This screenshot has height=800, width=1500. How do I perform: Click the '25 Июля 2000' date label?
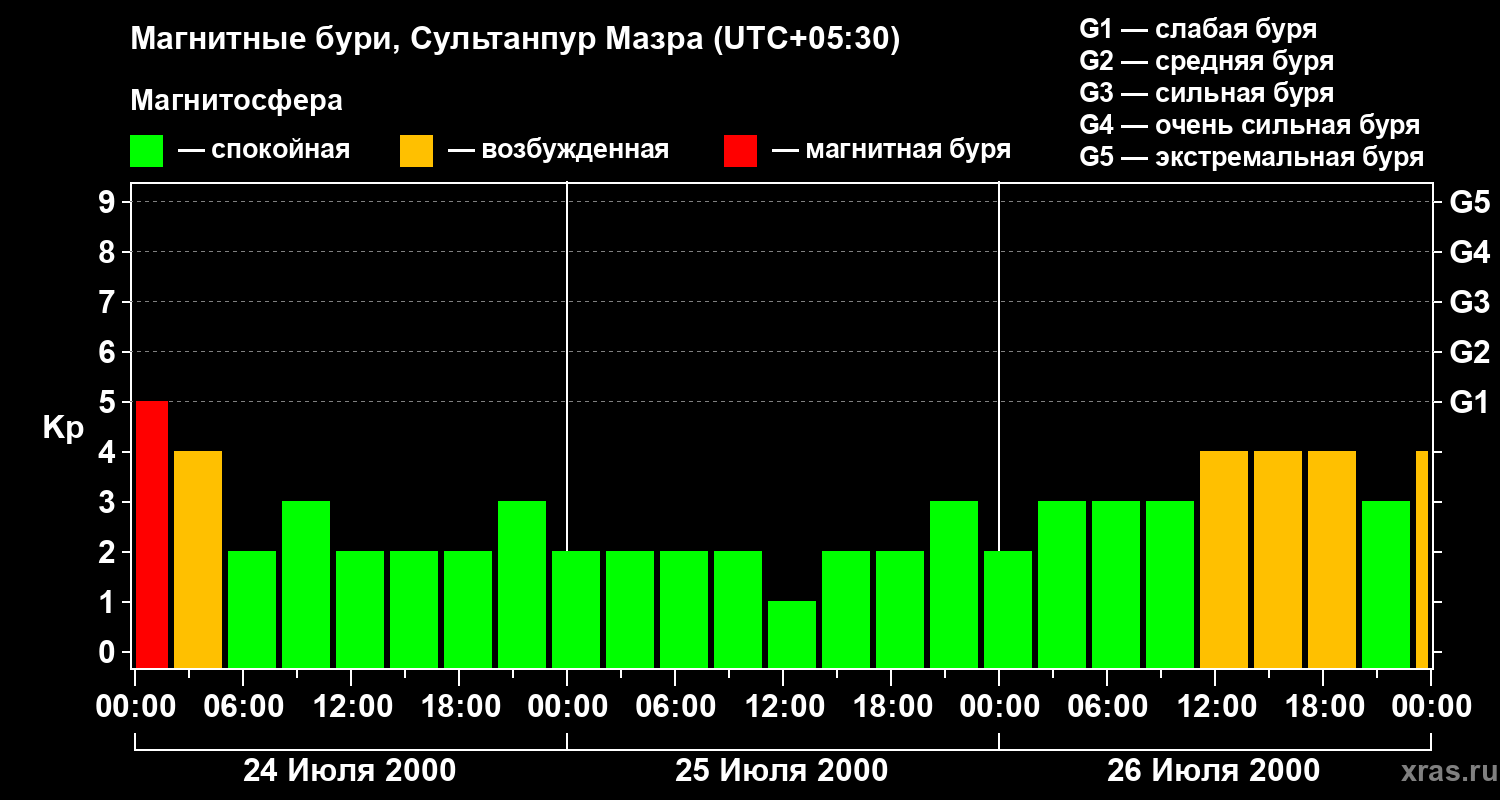coord(782,771)
